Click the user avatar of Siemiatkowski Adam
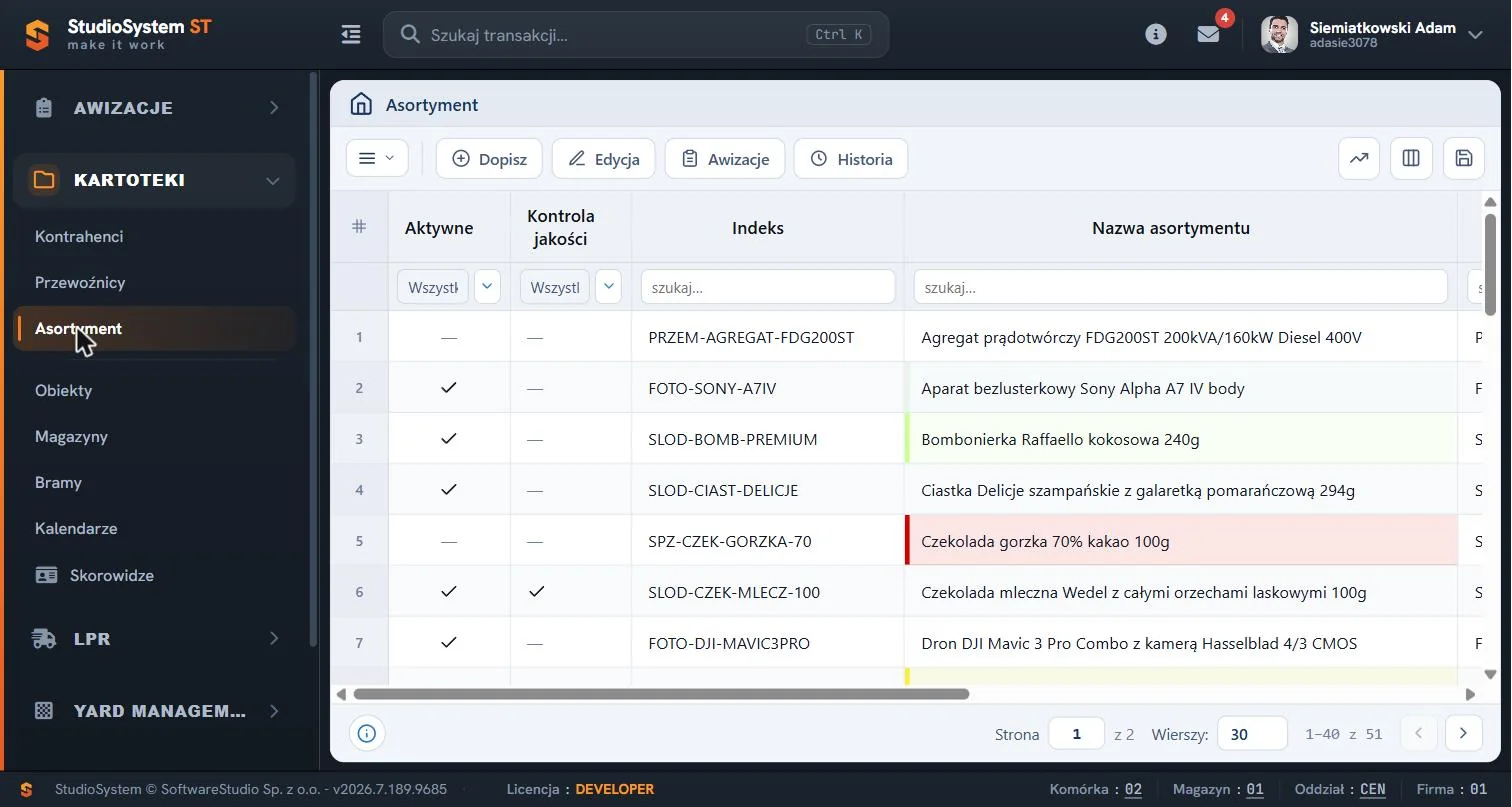The height and width of the screenshot is (807, 1512). [x=1279, y=34]
